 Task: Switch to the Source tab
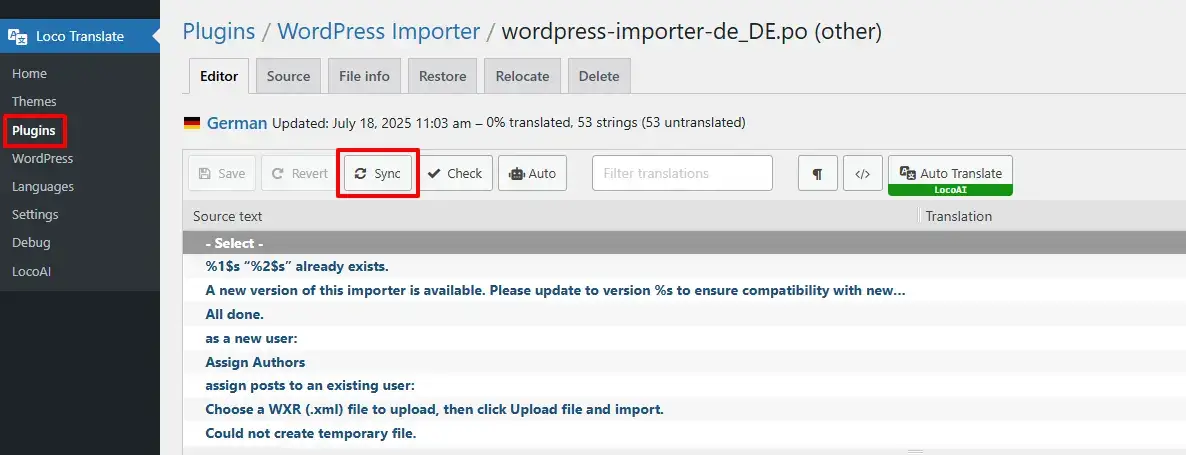(288, 76)
